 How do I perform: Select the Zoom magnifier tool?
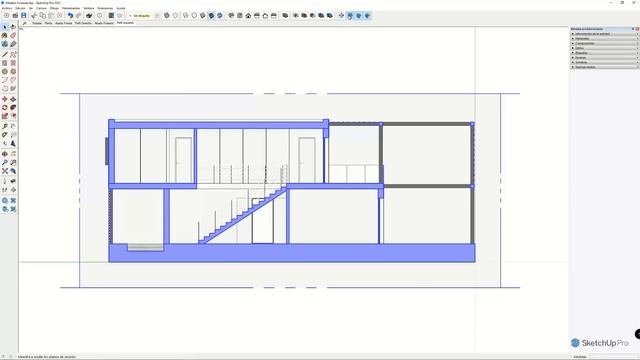(x=5, y=162)
